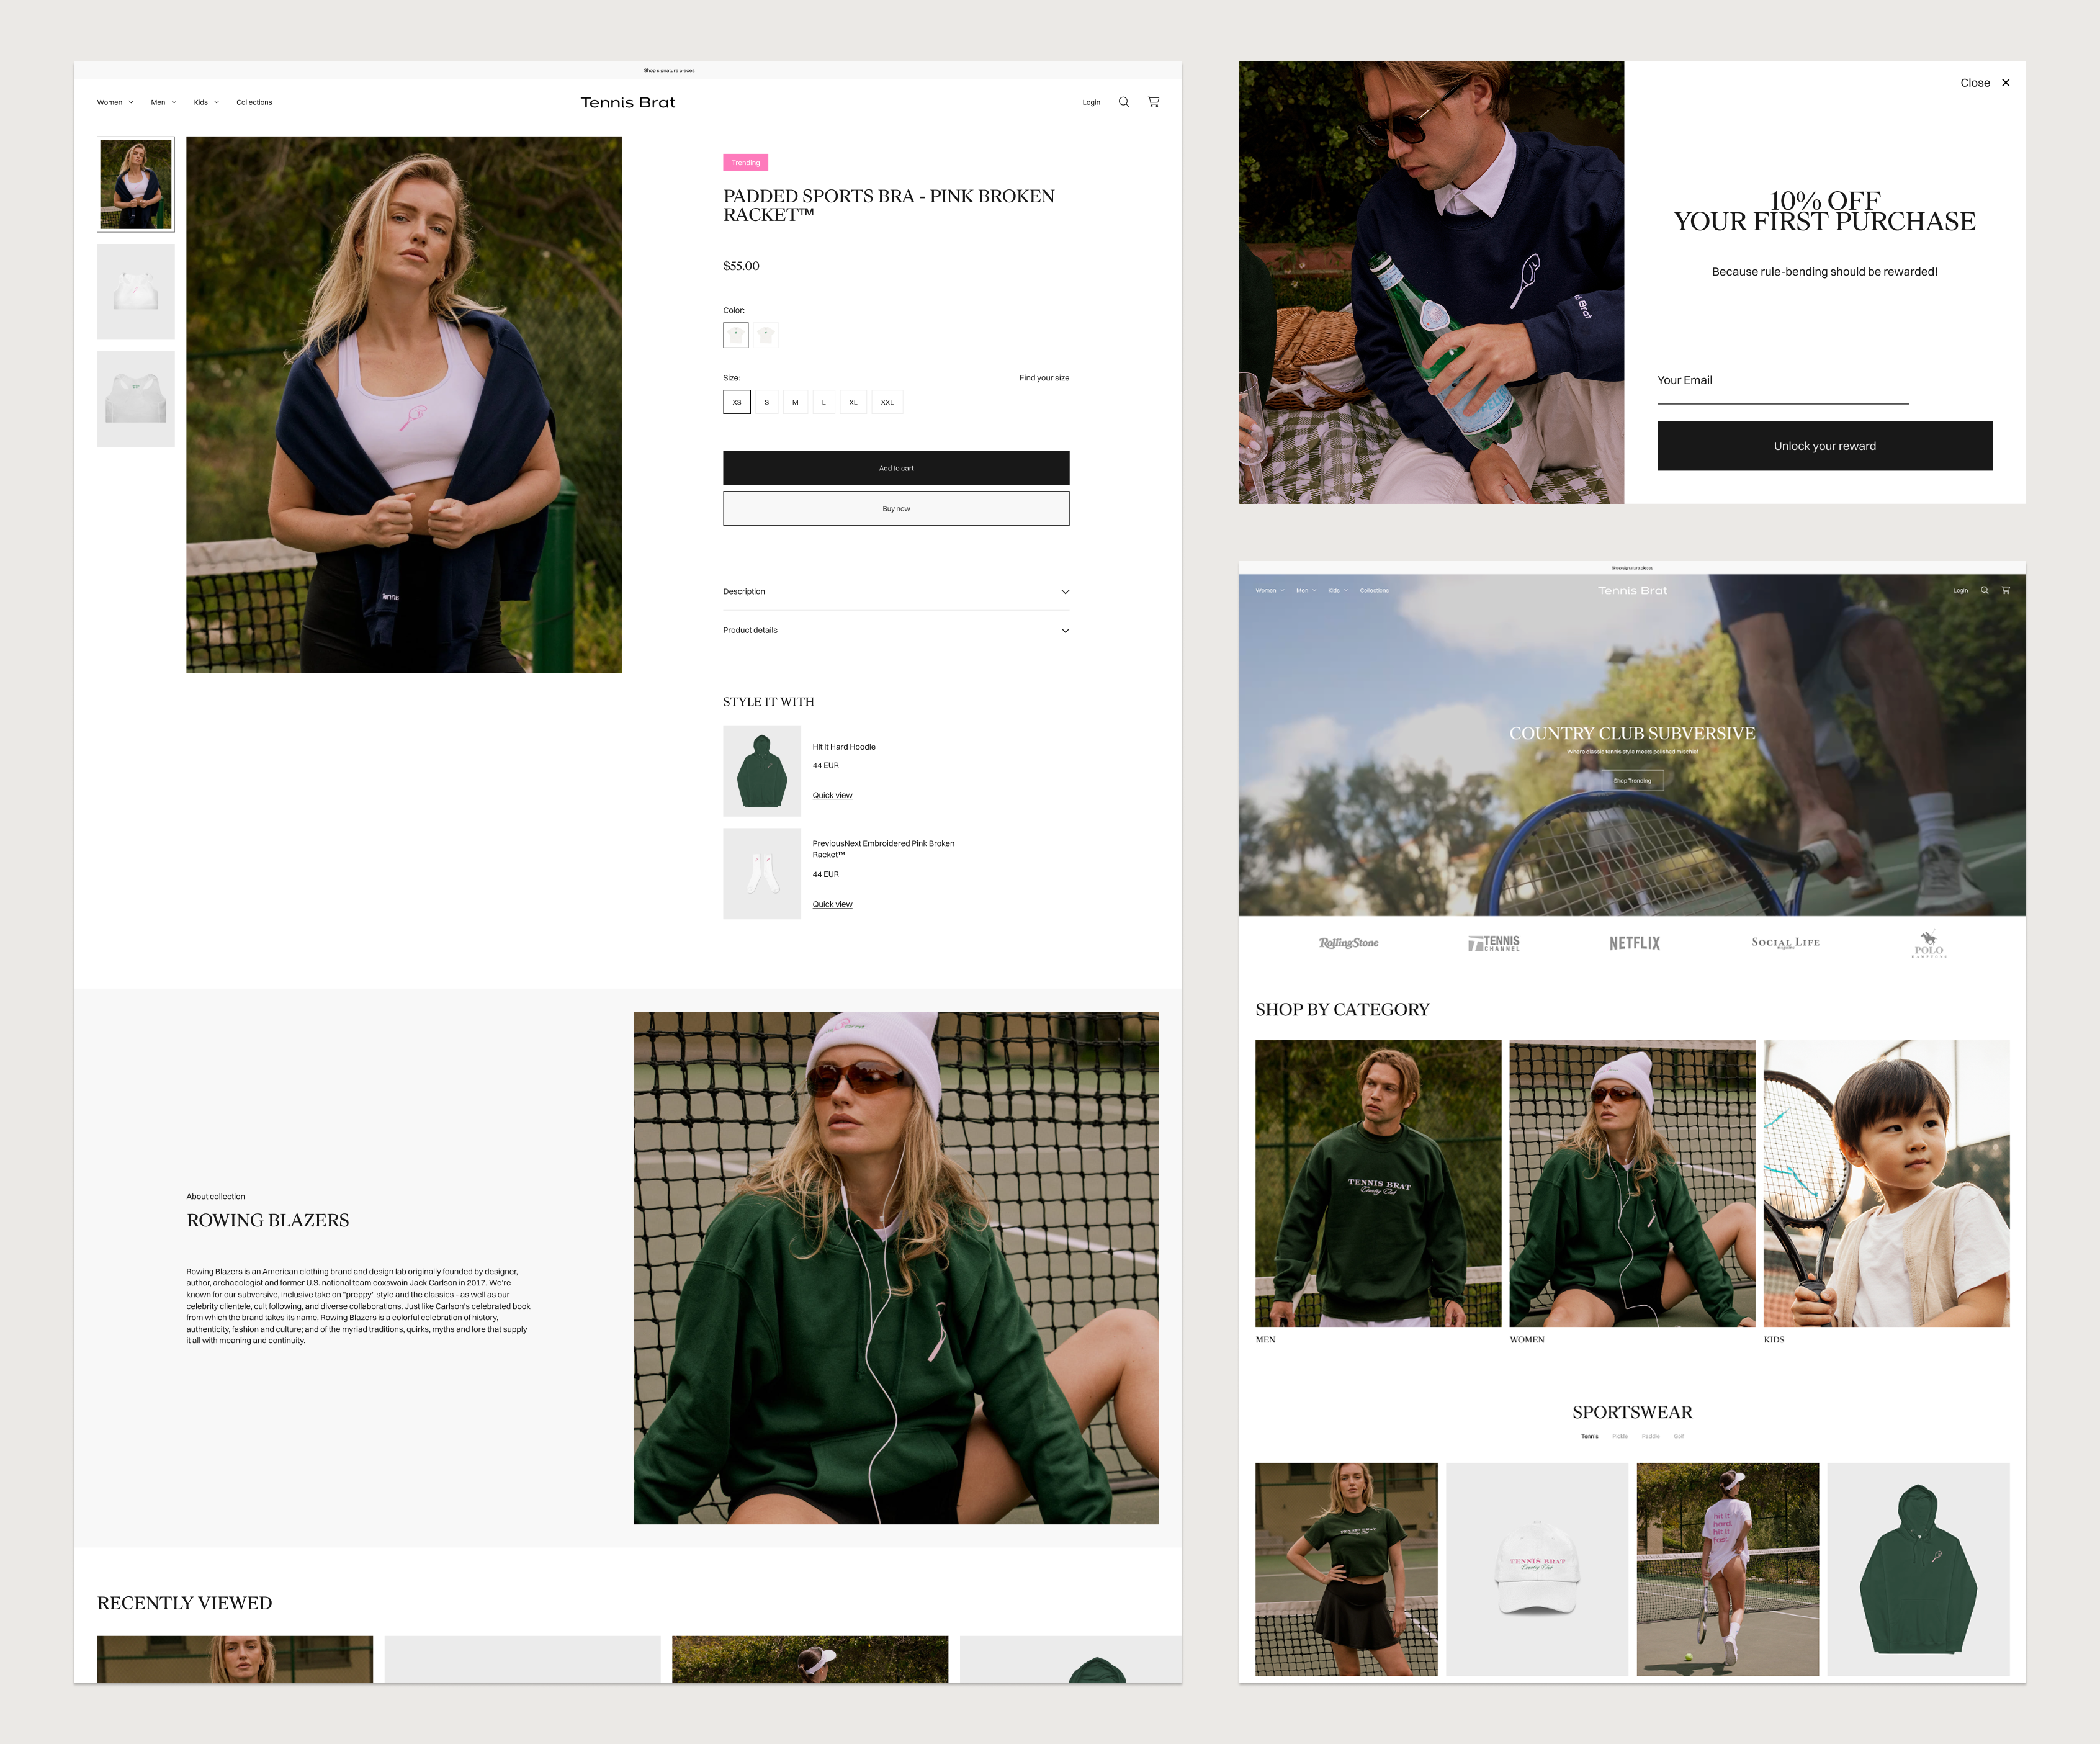Viewport: 2100px width, 1744px height.
Task: Expand the Product details section
Action: tap(896, 630)
